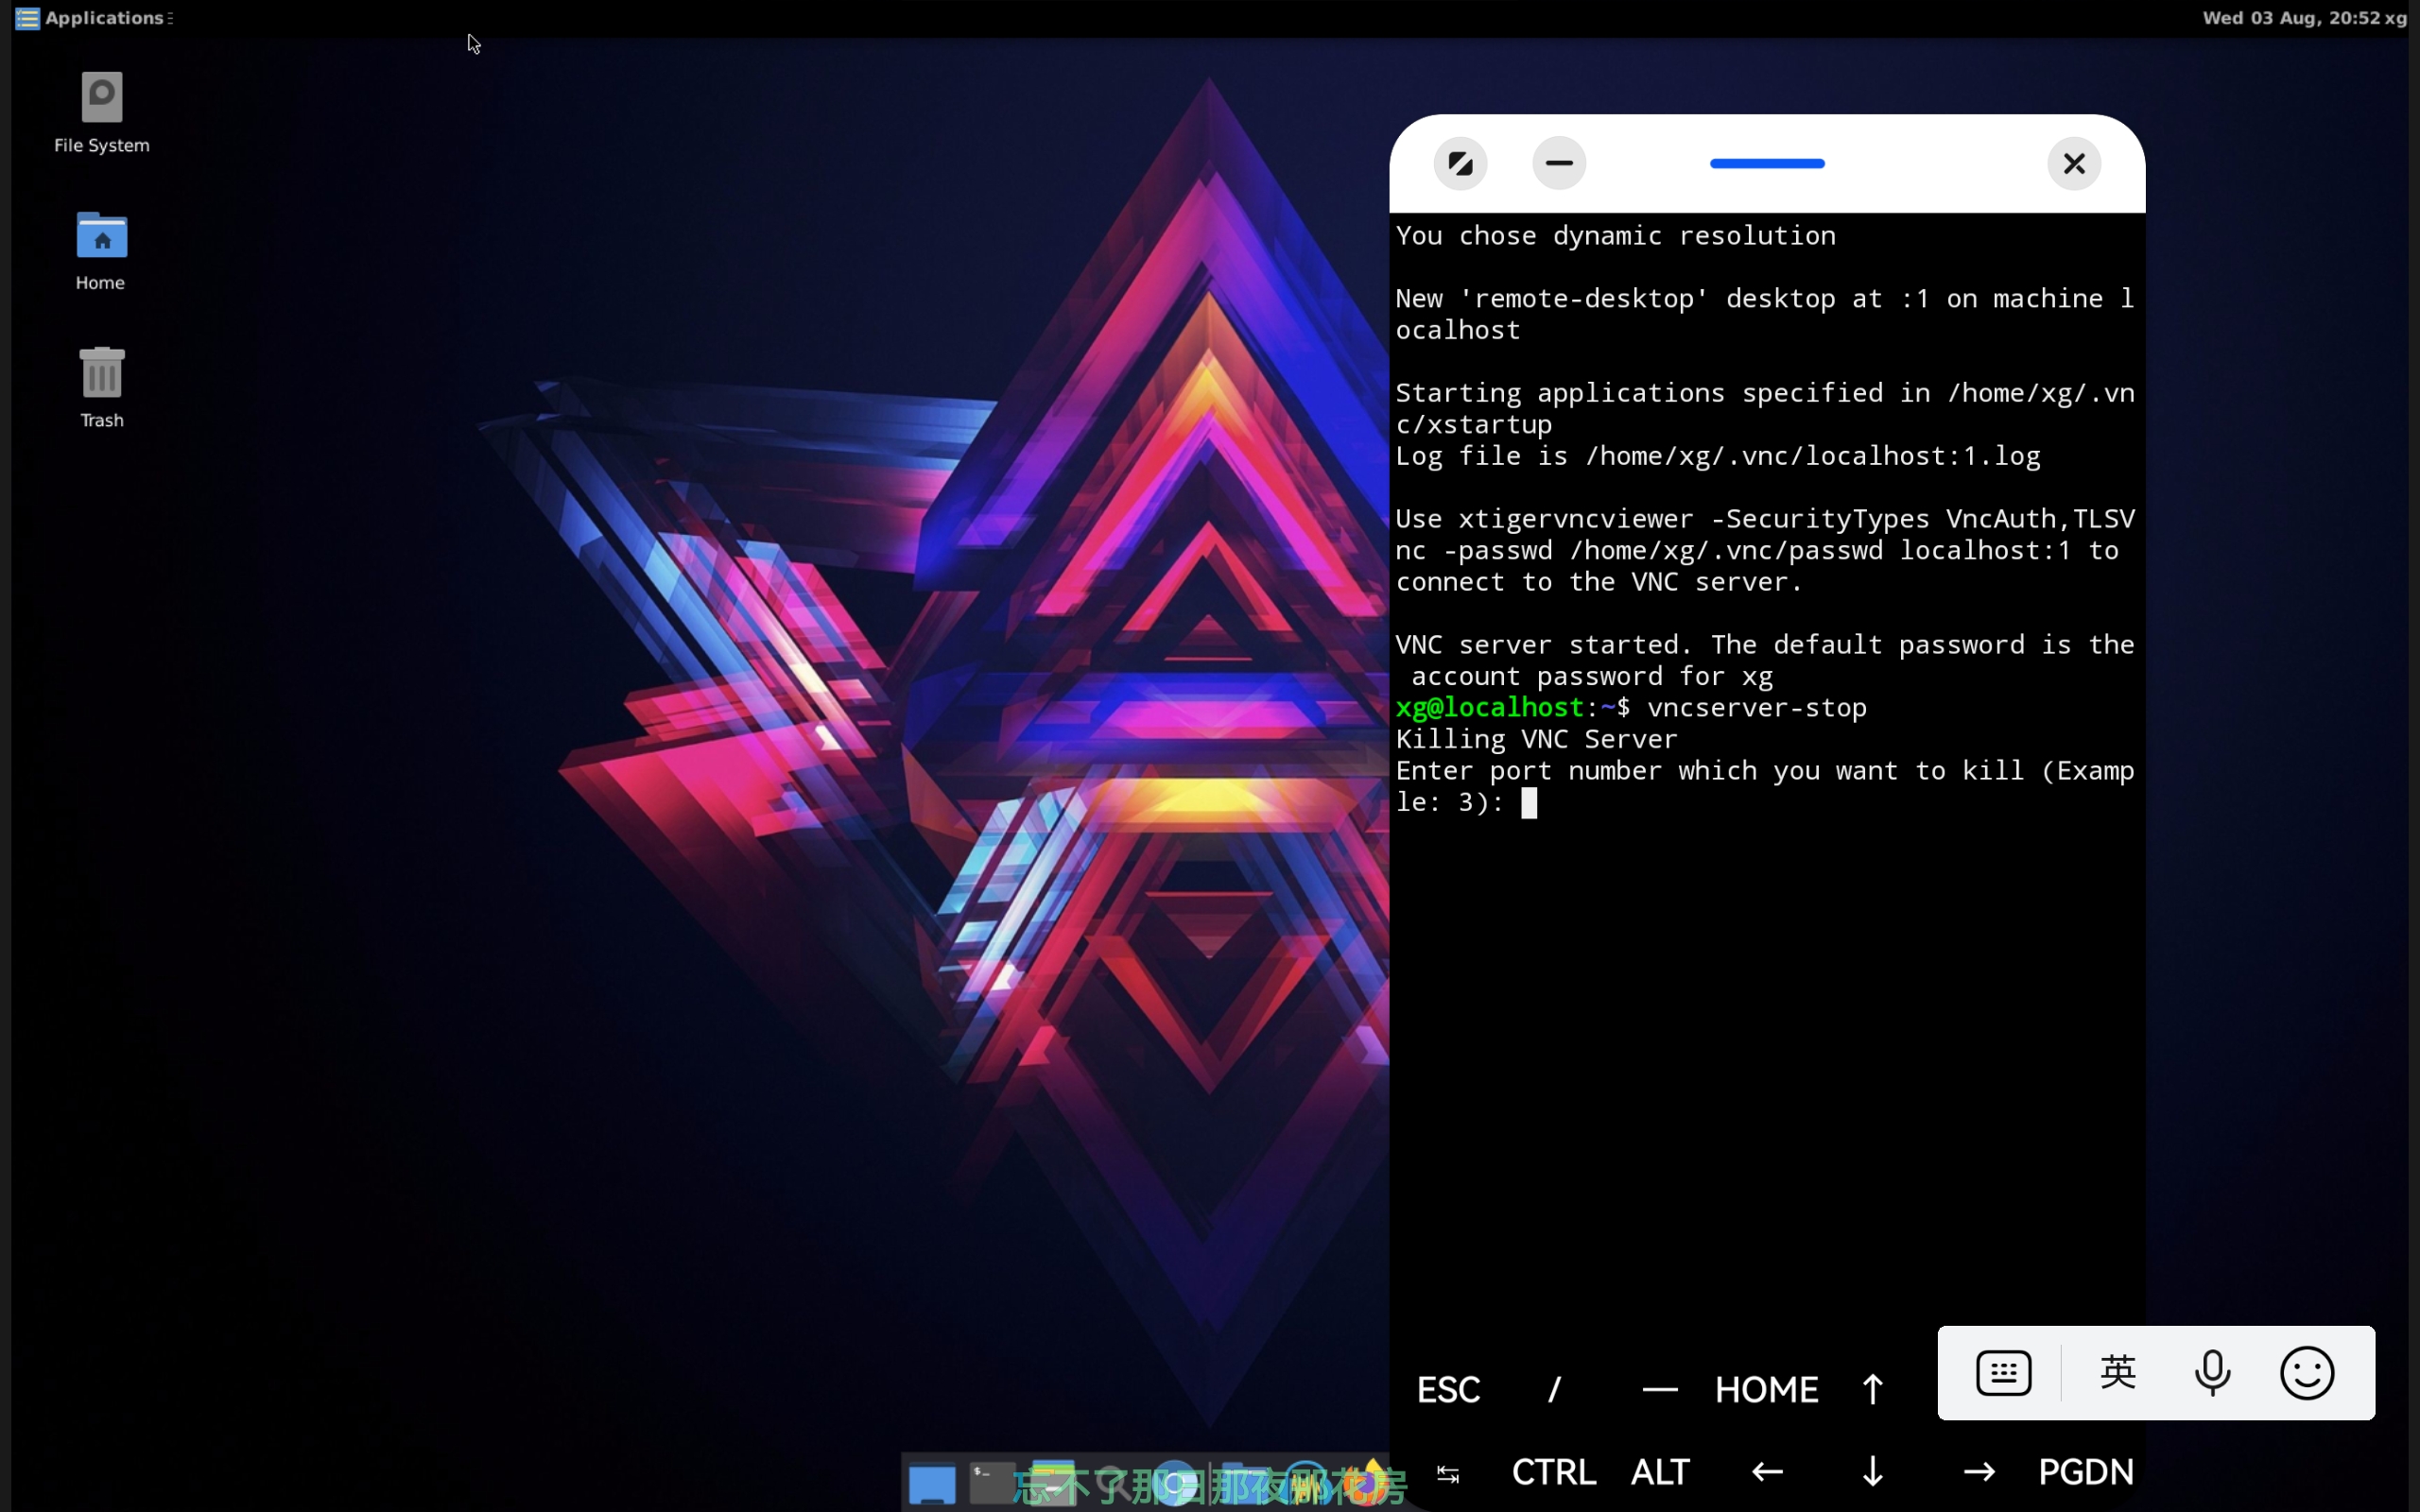The image size is (2420, 1512).
Task: Open the file manager drawer icon in the dock
Action: [1054, 1484]
